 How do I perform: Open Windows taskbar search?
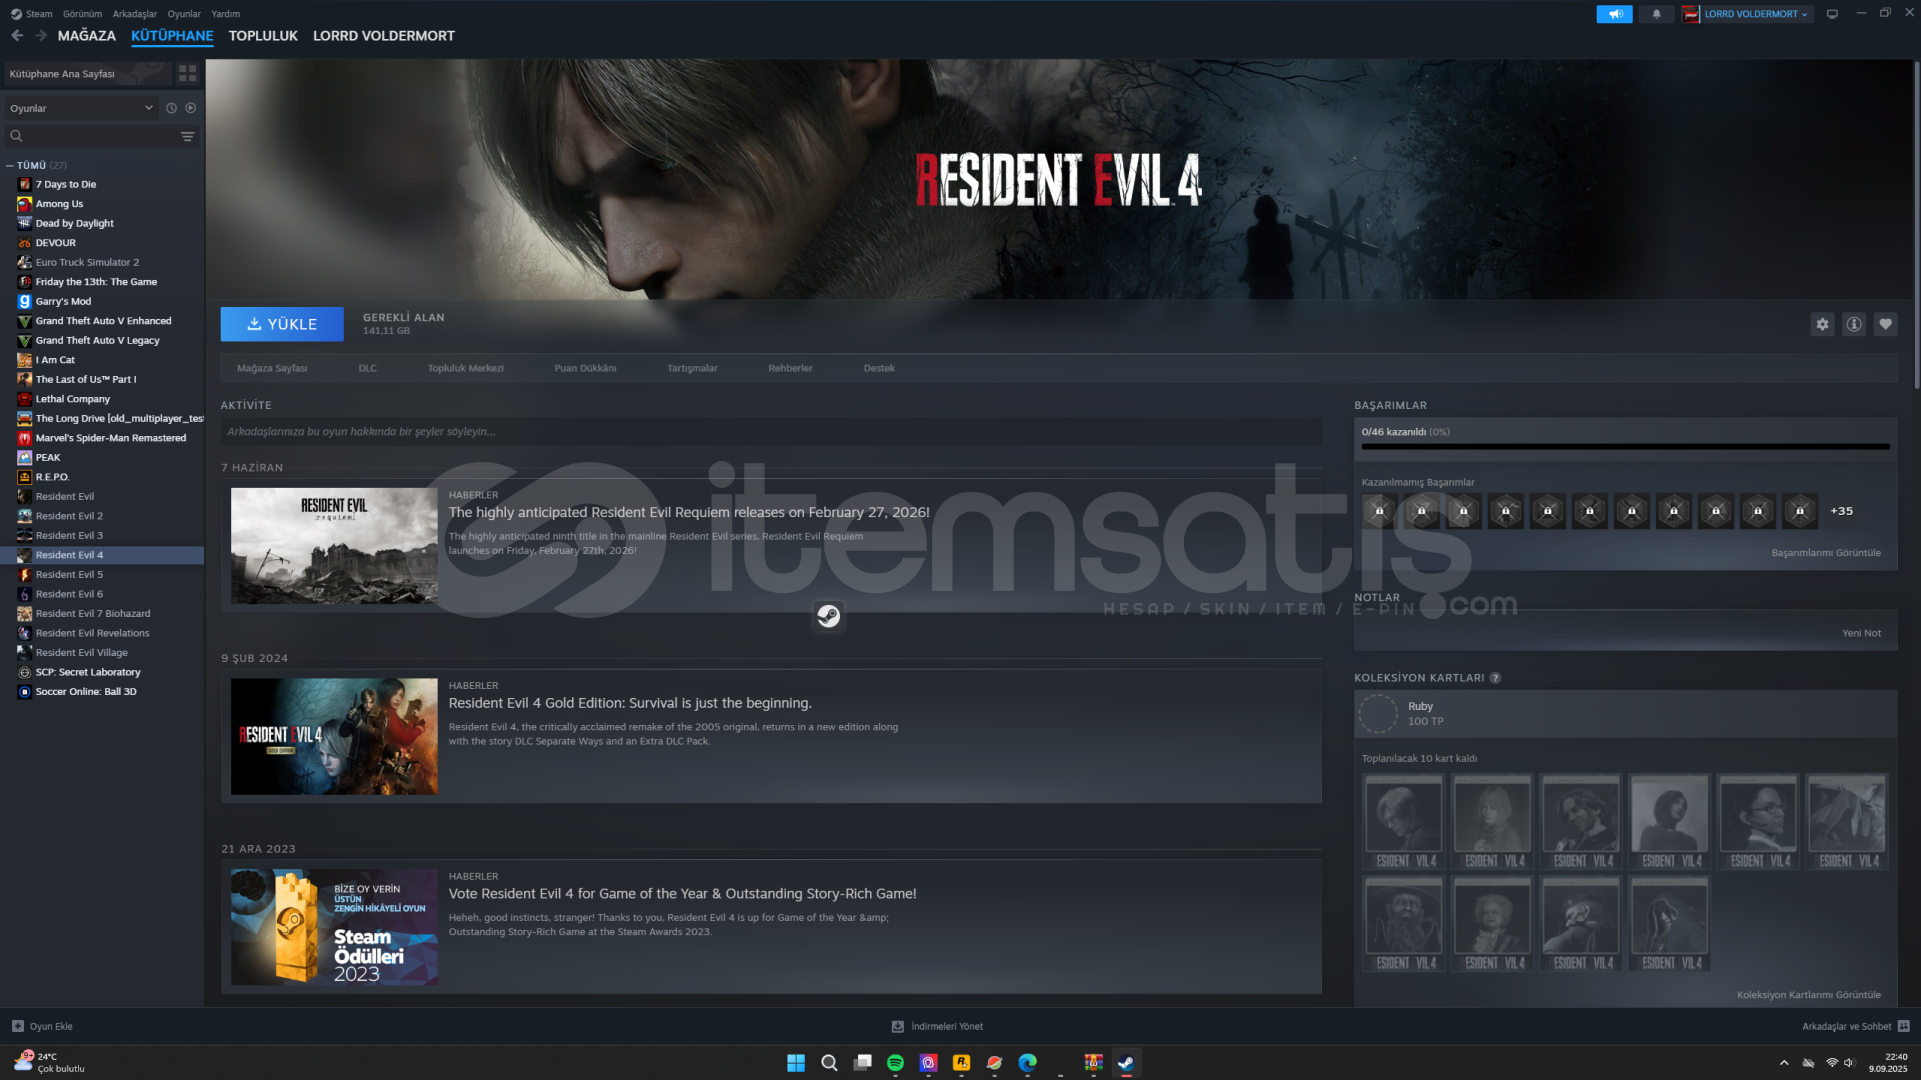click(x=829, y=1062)
